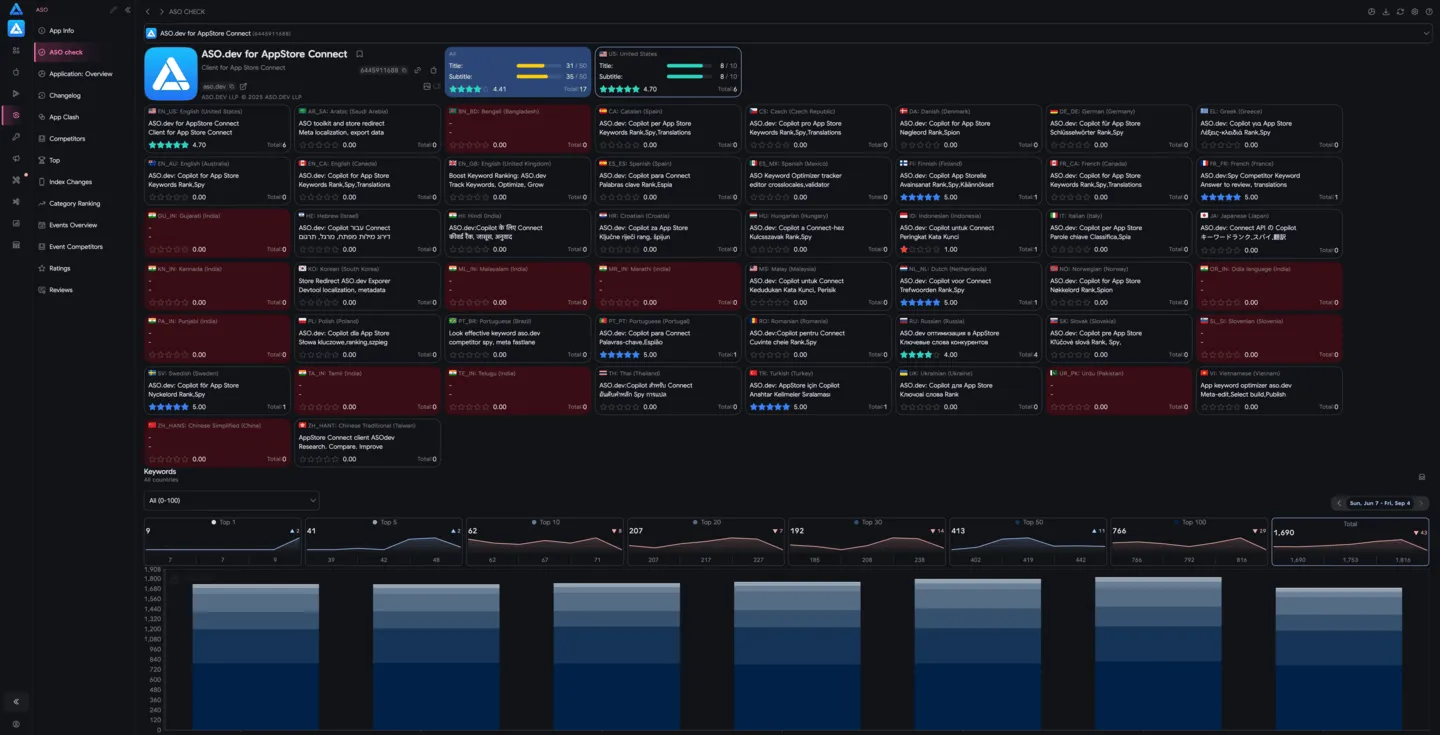Open the FR_FR: French (France) card
Image resolution: width=1440 pixels, height=735 pixels.
(1269, 180)
